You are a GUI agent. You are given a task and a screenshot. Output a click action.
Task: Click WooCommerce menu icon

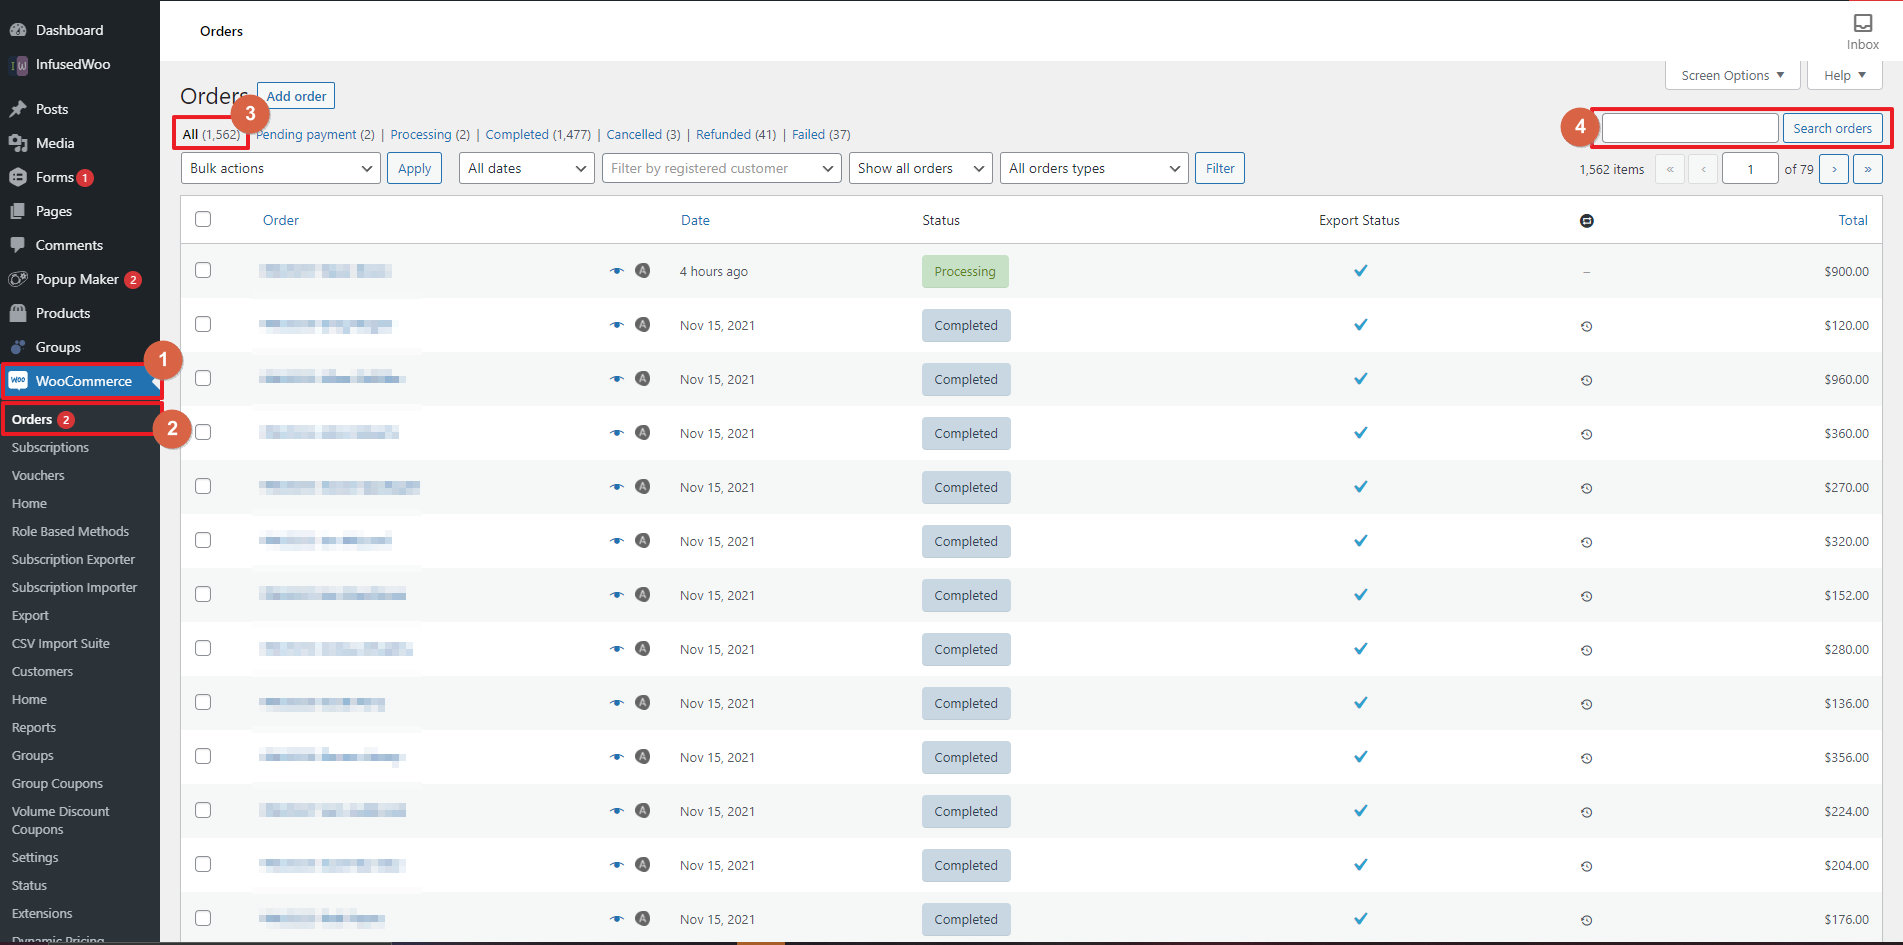tap(18, 381)
